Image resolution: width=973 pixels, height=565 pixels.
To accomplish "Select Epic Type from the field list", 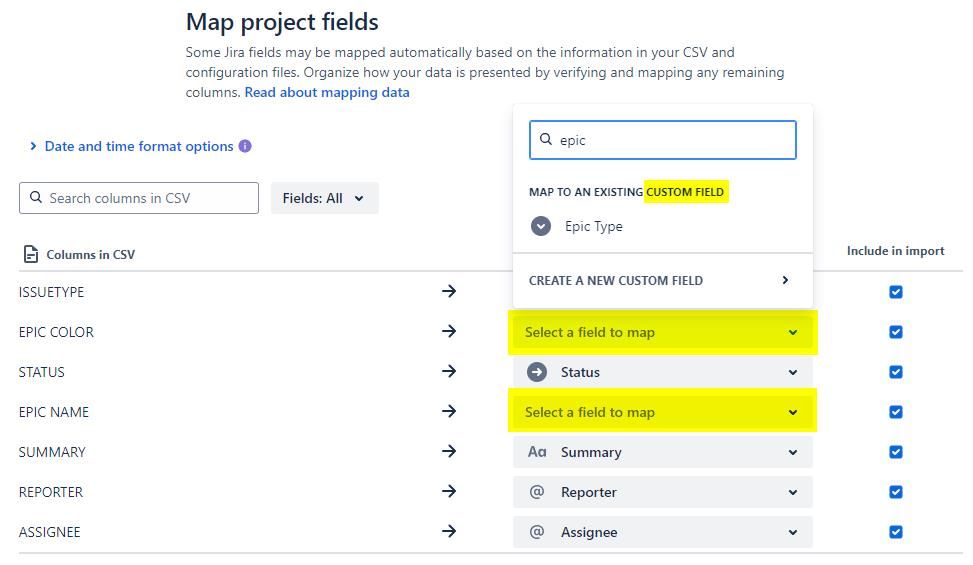I will pos(594,226).
